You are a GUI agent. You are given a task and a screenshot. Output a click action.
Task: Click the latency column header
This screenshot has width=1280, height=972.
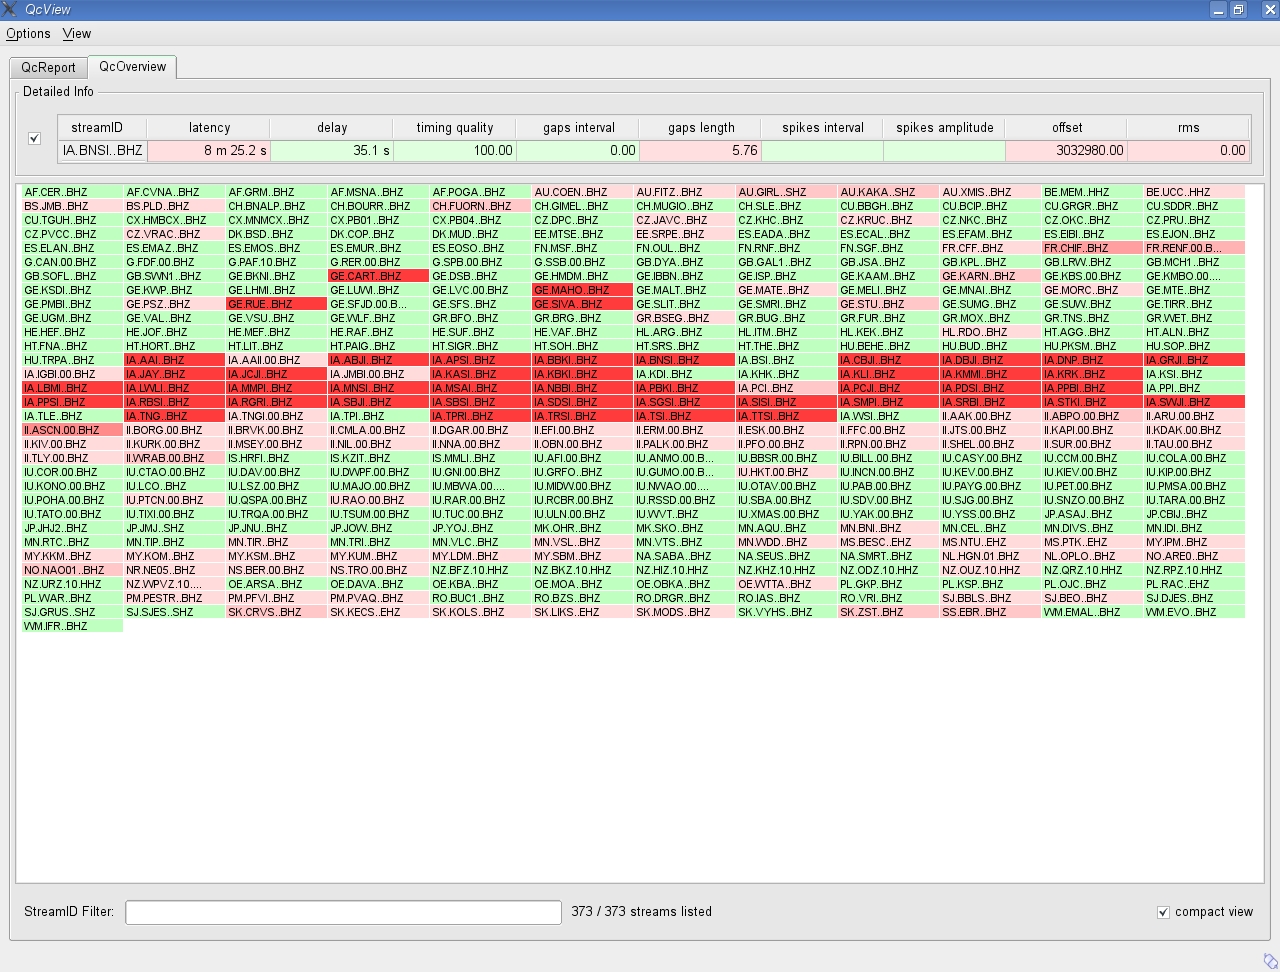(209, 127)
